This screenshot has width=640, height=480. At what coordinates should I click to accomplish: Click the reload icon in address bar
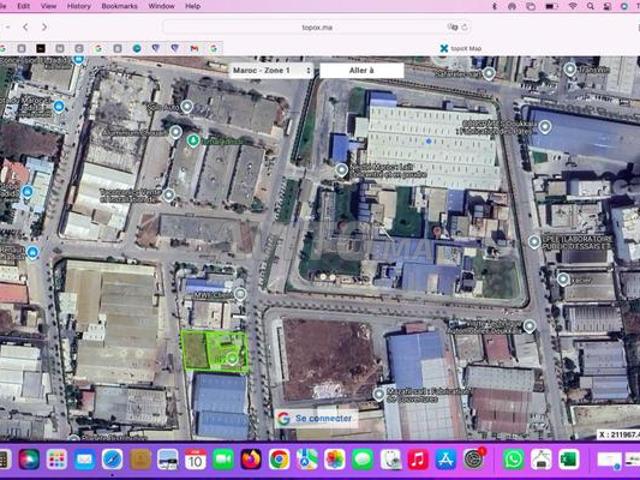coord(466,27)
